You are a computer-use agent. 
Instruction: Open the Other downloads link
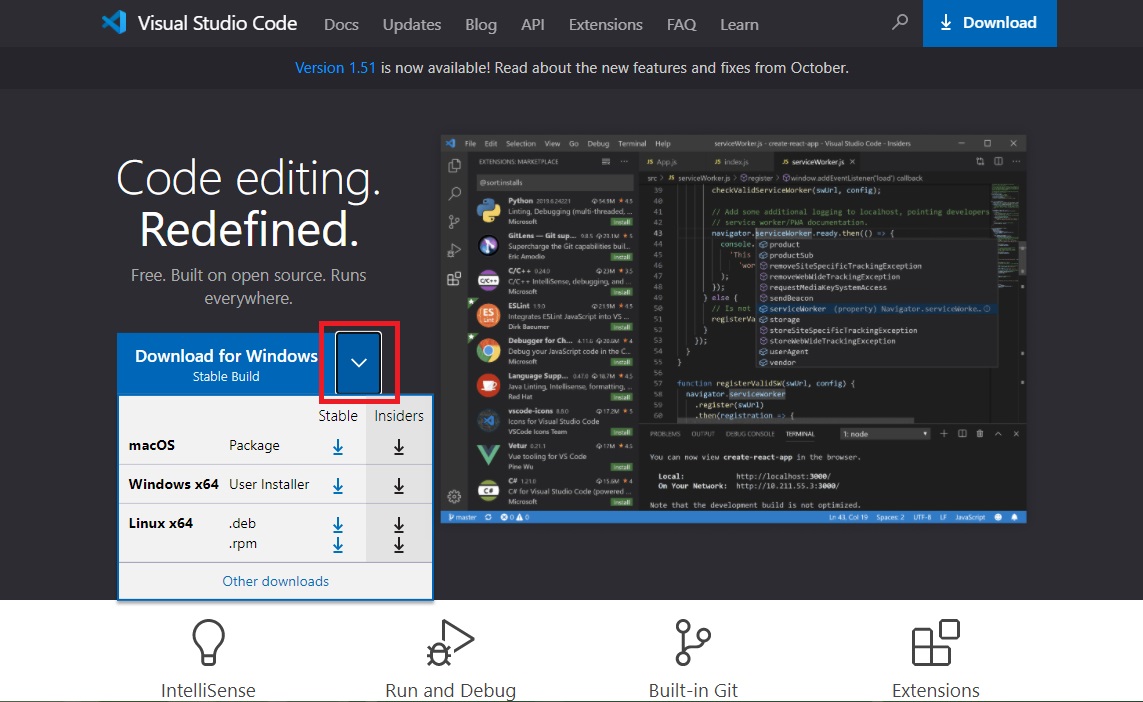coord(276,581)
